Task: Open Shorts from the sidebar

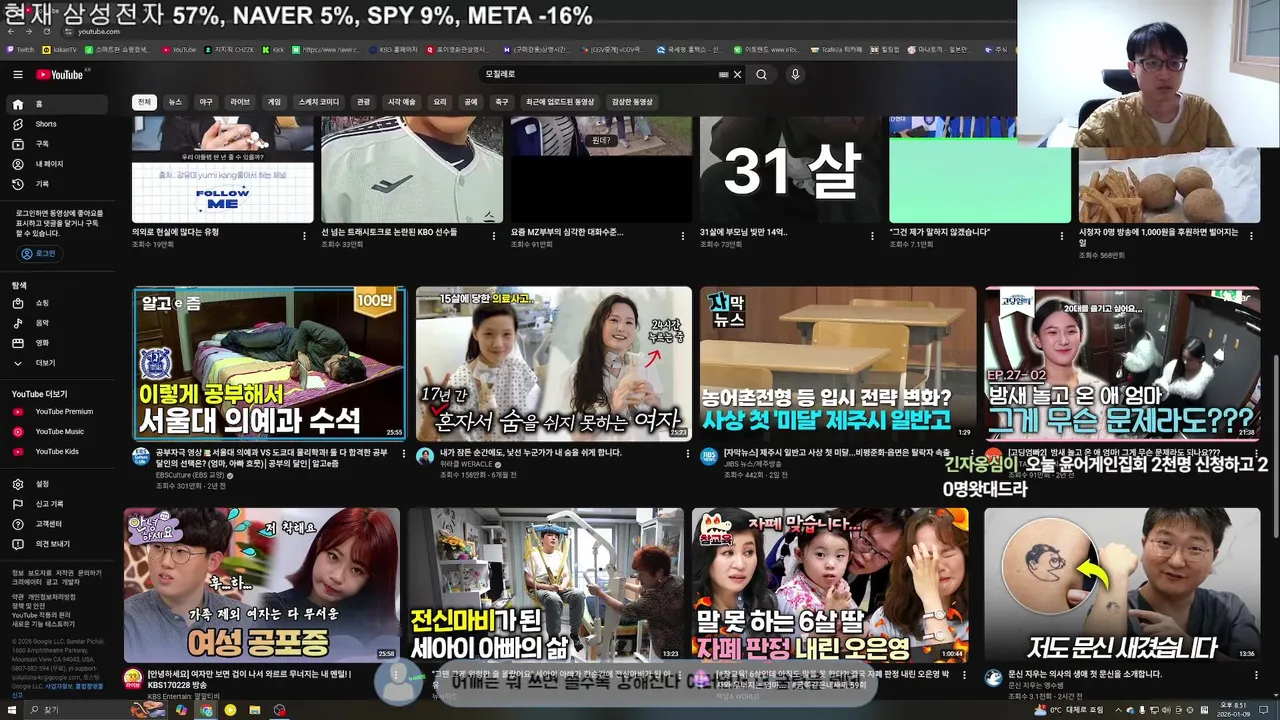Action: (x=56, y=124)
